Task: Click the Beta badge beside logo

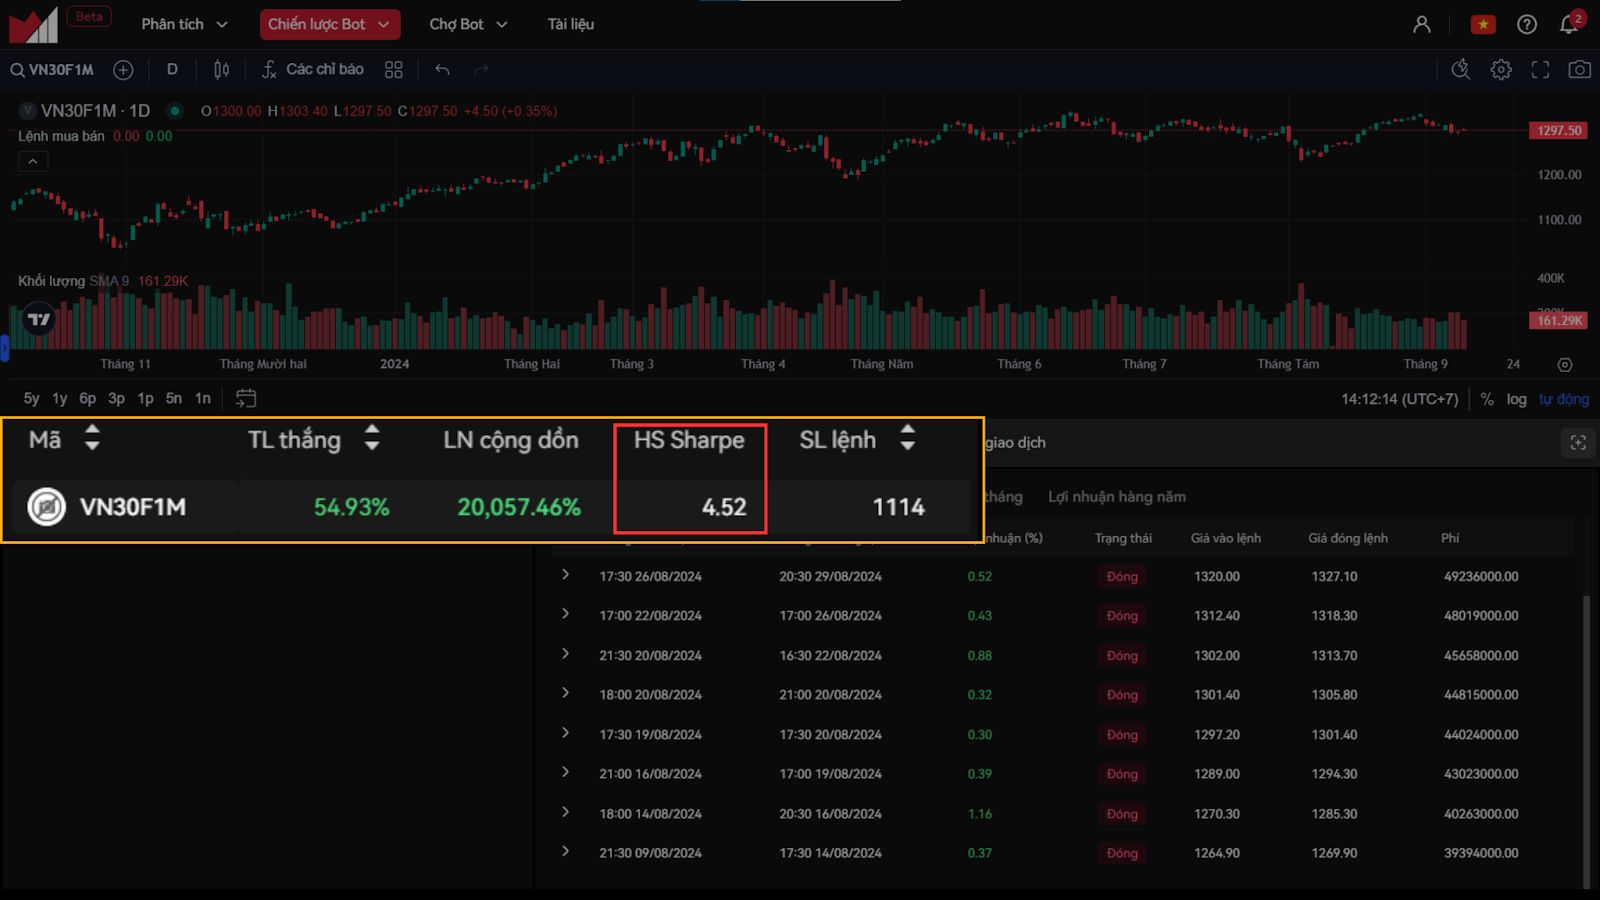Action: point(89,17)
